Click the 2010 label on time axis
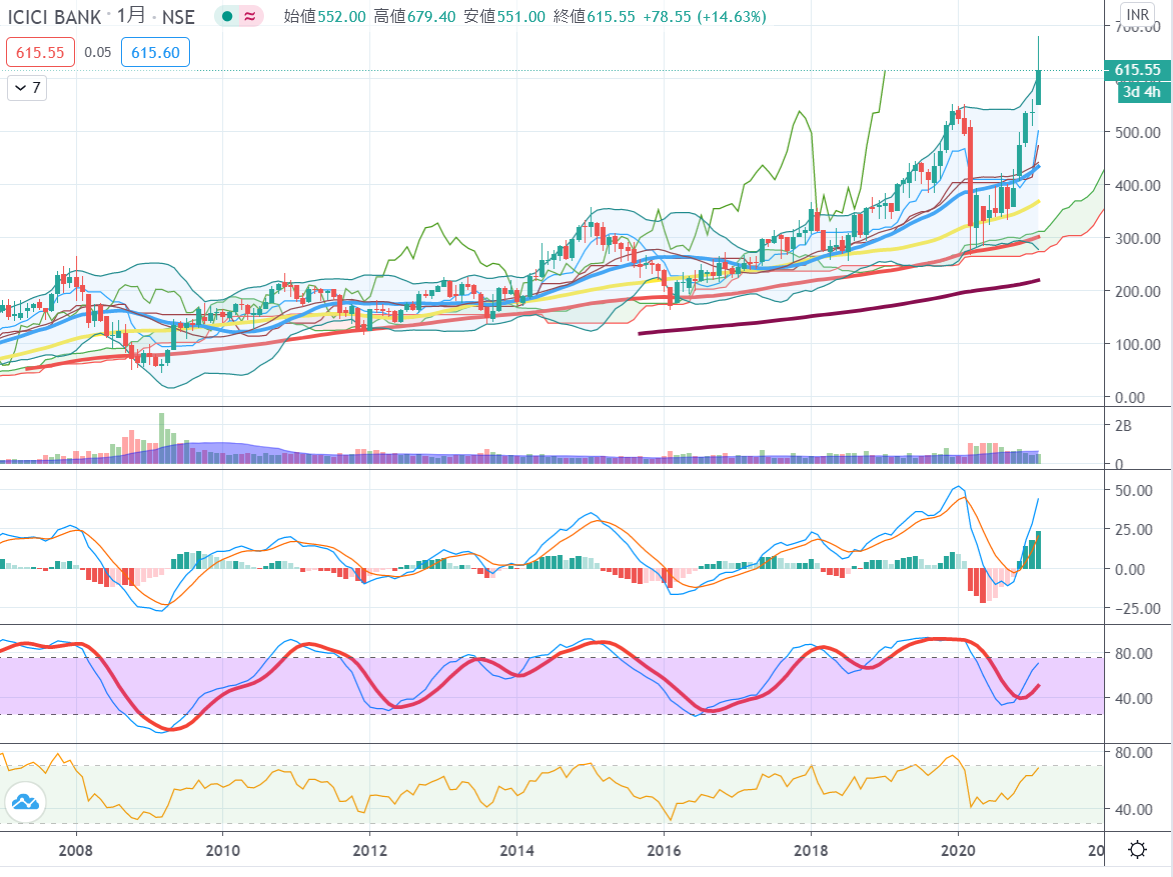1173x877 pixels. pos(222,850)
